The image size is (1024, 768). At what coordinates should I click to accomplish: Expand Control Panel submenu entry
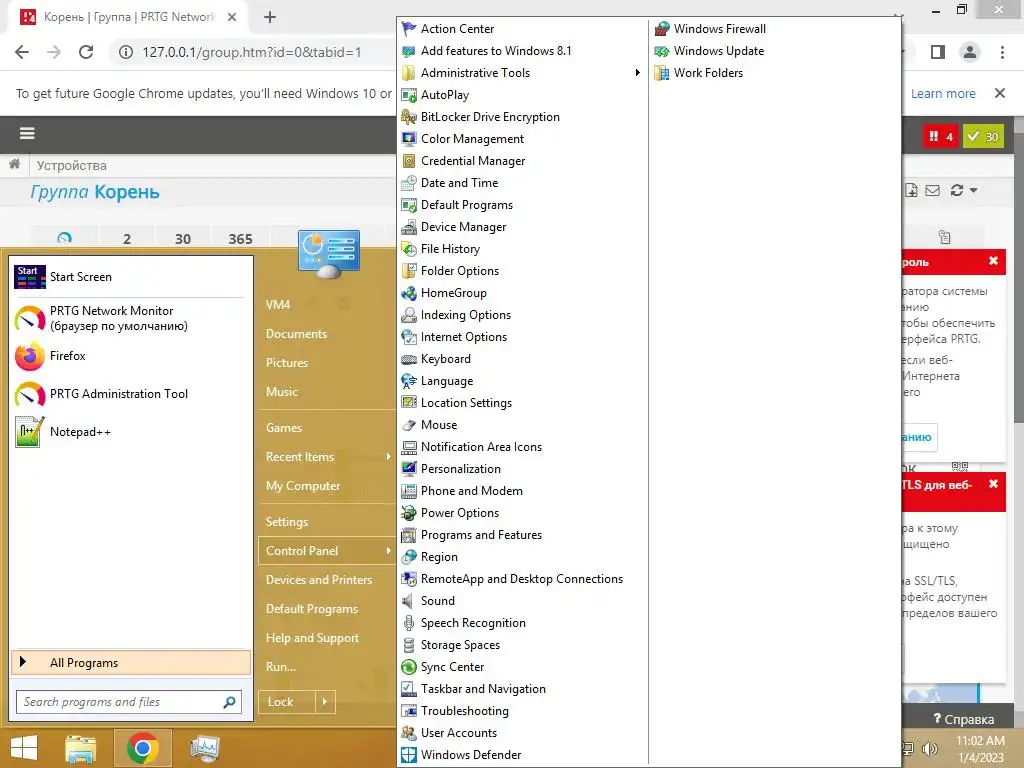327,551
